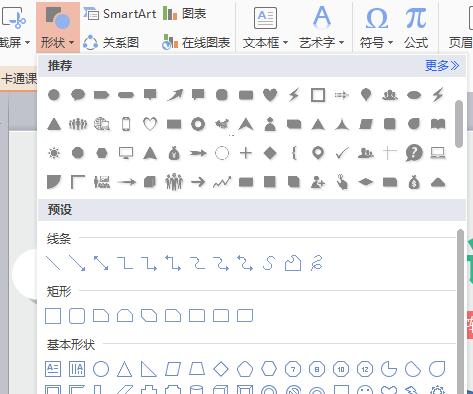Open the 艺术字 word art dropdown
This screenshot has width=473, height=394.
[x=321, y=27]
